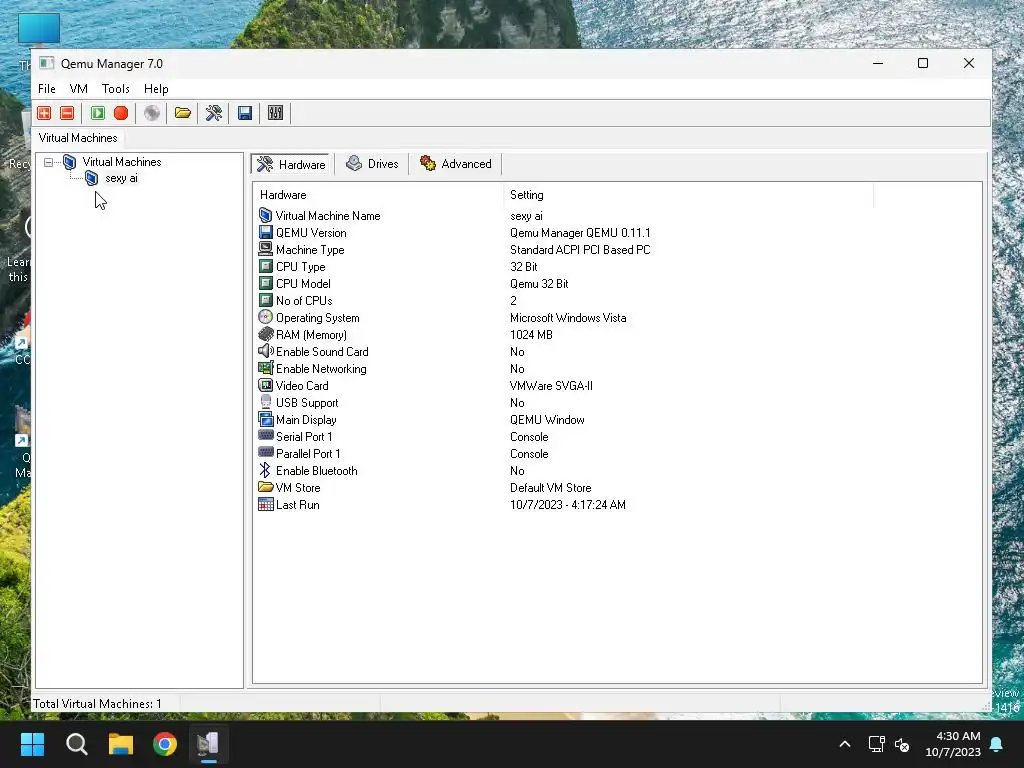
Task: Click the red plus new VM icon
Action: 44,113
